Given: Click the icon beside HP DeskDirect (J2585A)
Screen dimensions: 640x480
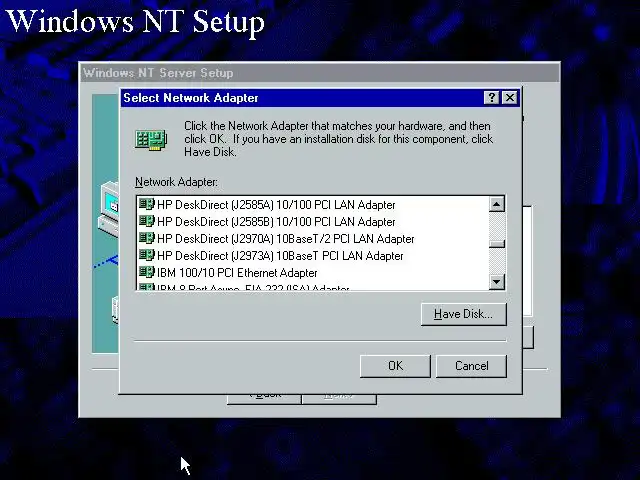Looking at the screenshot, I should 147,204.
